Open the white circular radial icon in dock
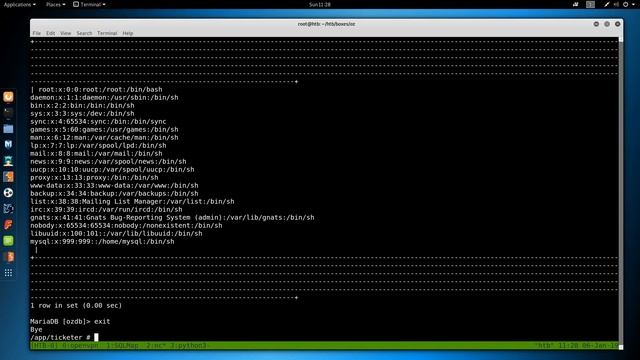 8,193
